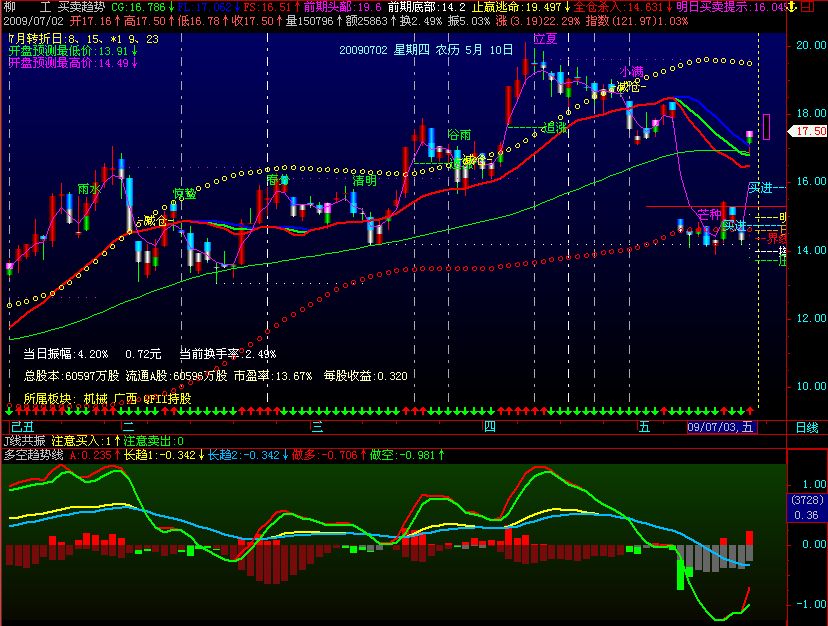Click the 前期头部:19.6 readout
Screen dimensions: 828x626
(x=342, y=7)
